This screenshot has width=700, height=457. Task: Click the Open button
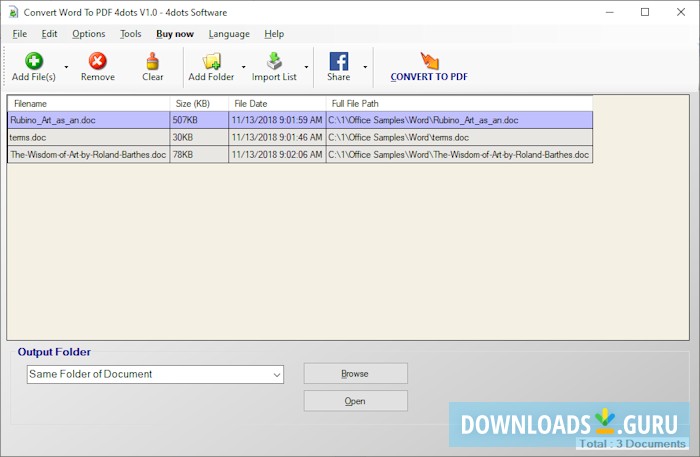tap(355, 401)
